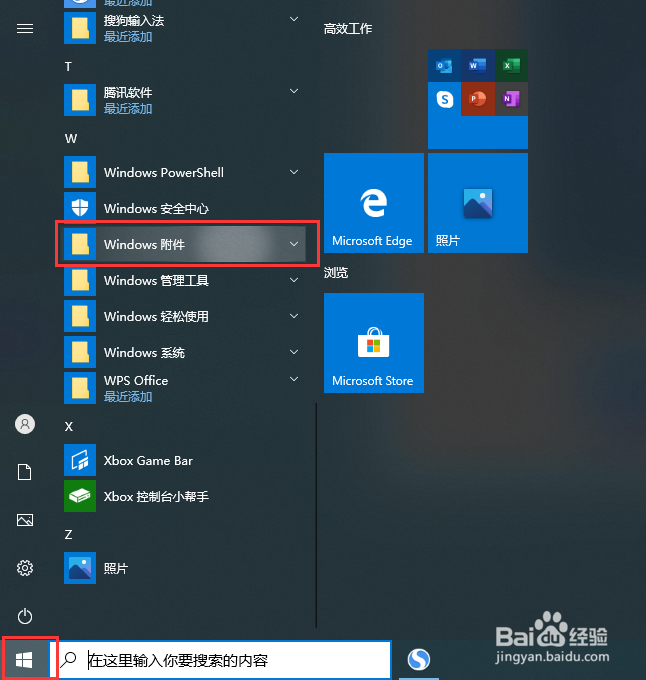Open the Microsoft Store tile
This screenshot has width=646, height=680.
tap(374, 343)
